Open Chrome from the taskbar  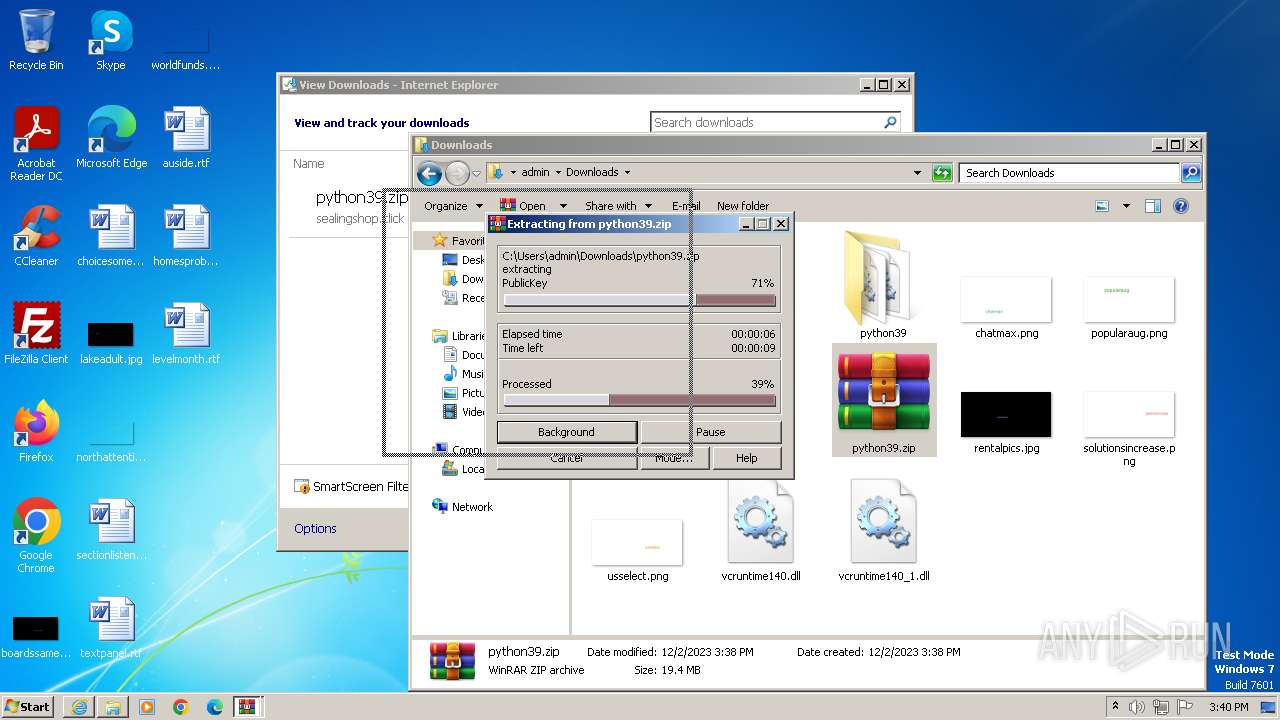pos(181,707)
